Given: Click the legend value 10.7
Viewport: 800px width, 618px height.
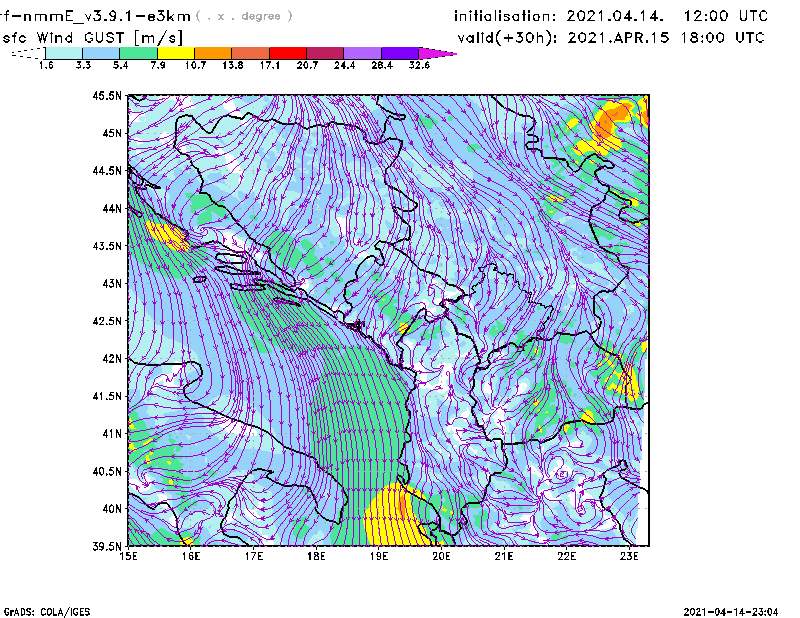Looking at the screenshot, I should pyautogui.click(x=195, y=65).
